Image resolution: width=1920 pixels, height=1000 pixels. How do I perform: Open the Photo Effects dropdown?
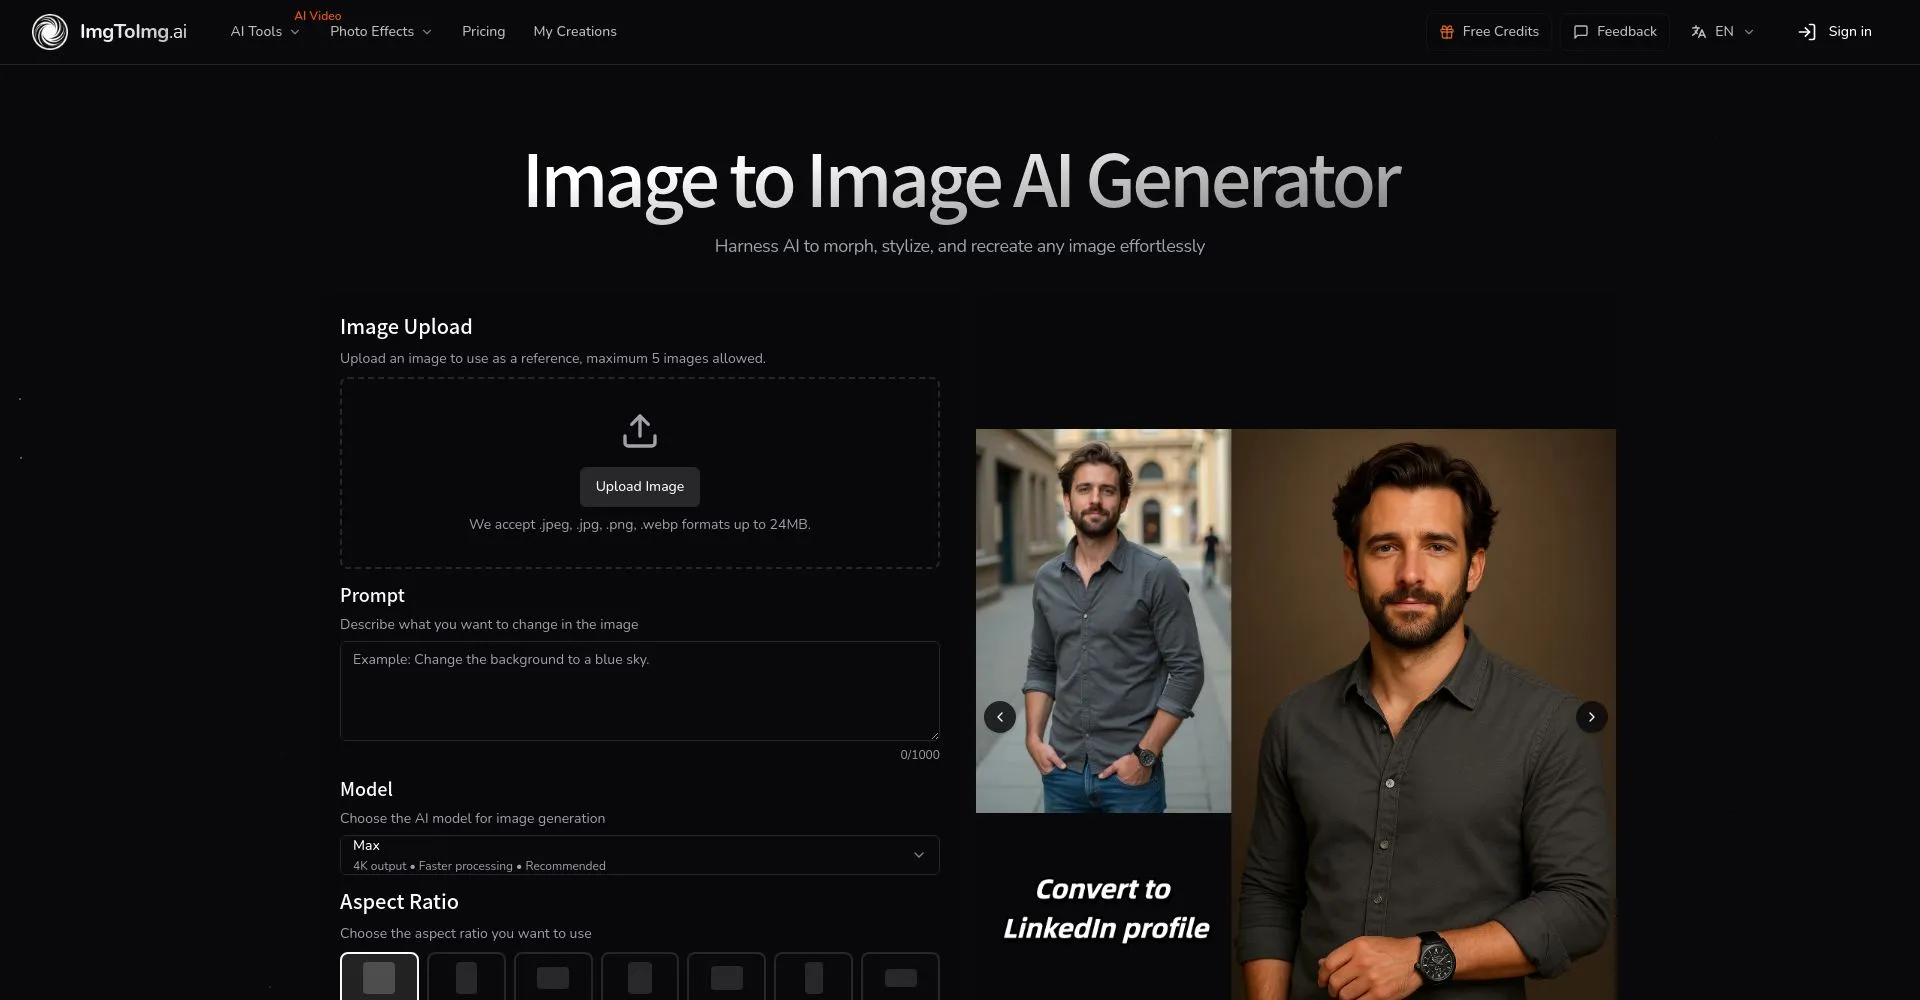[x=379, y=31]
